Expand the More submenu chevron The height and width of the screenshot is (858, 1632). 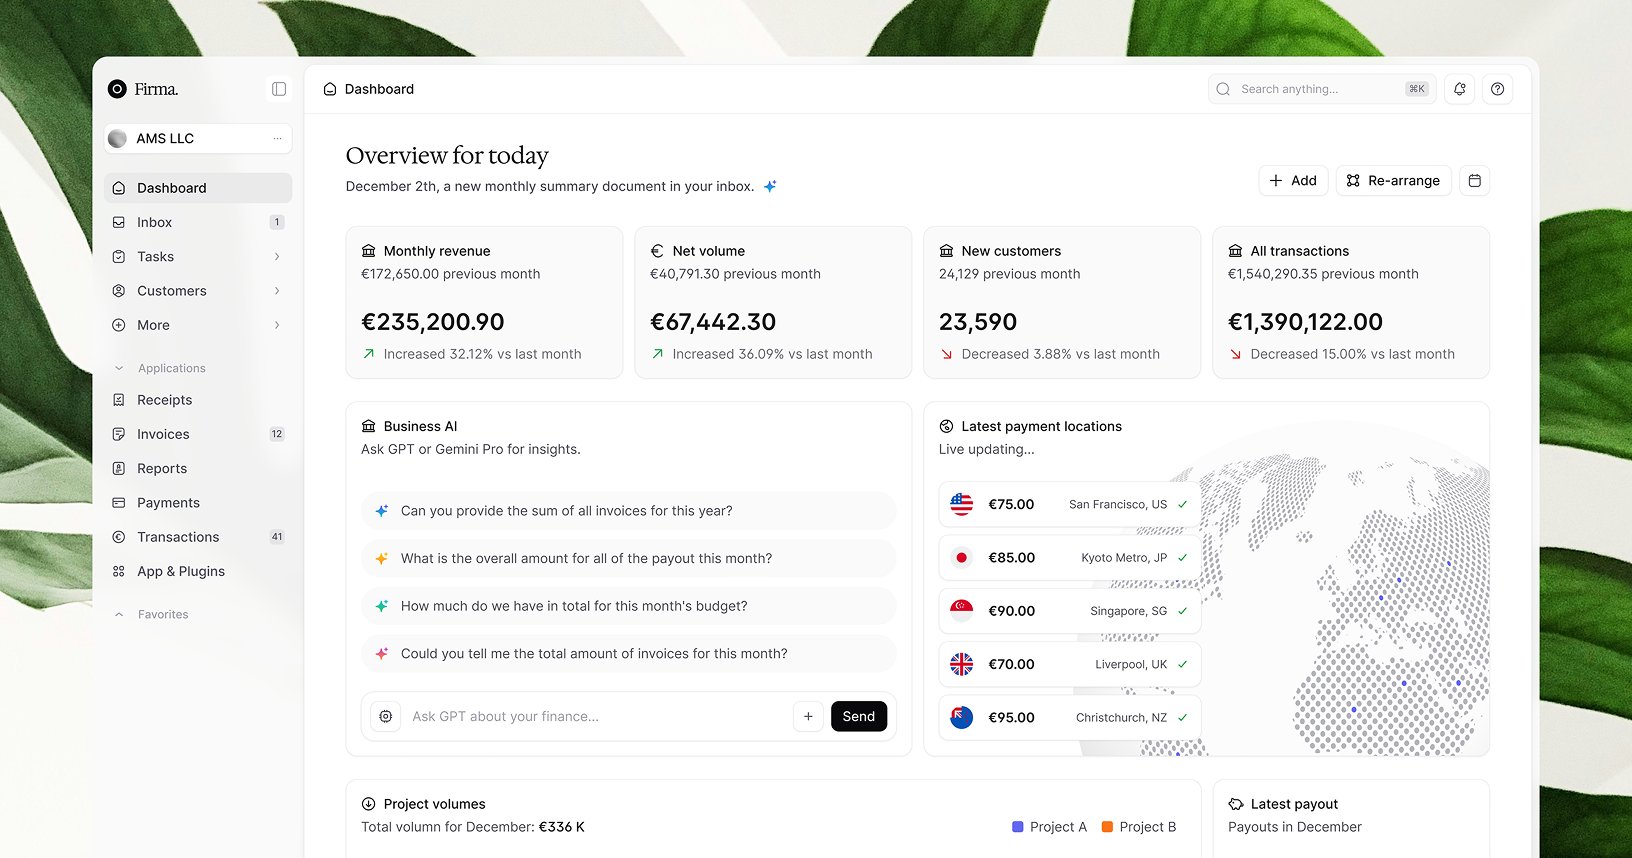[x=277, y=325]
